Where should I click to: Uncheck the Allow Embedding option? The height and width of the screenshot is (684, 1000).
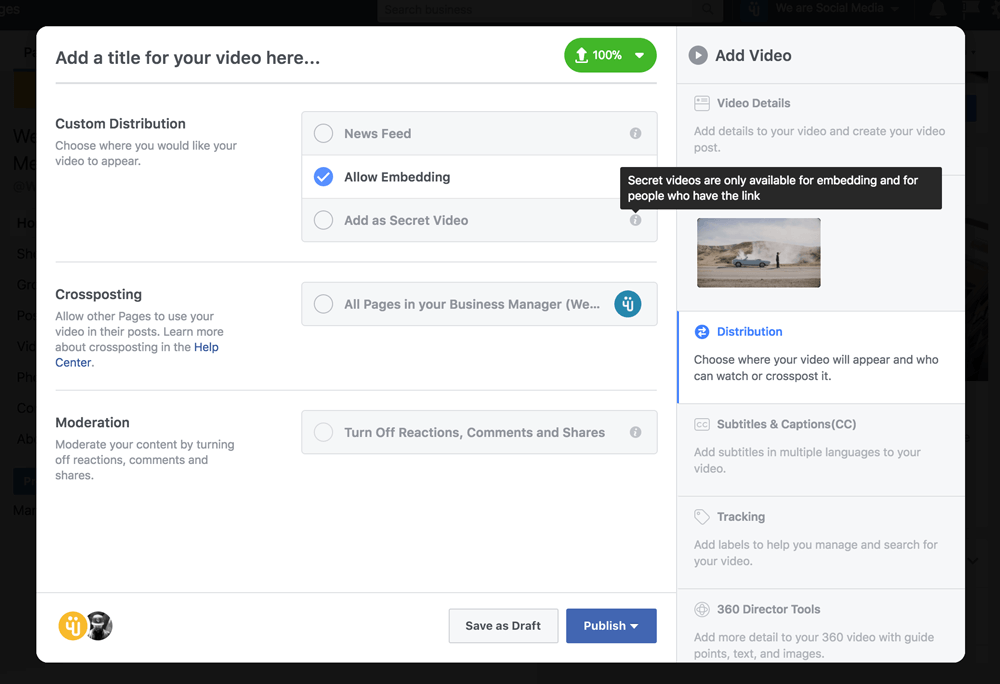(x=323, y=177)
